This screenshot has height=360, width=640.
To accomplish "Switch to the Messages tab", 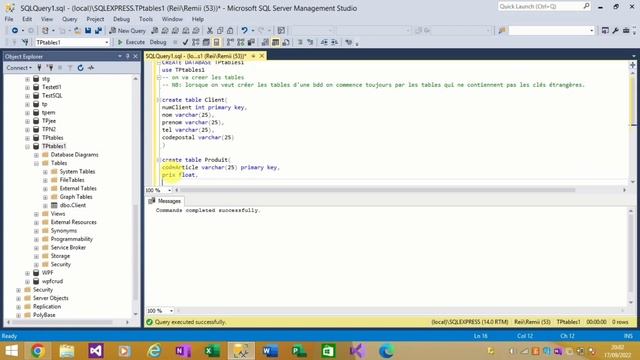I will [x=165, y=201].
